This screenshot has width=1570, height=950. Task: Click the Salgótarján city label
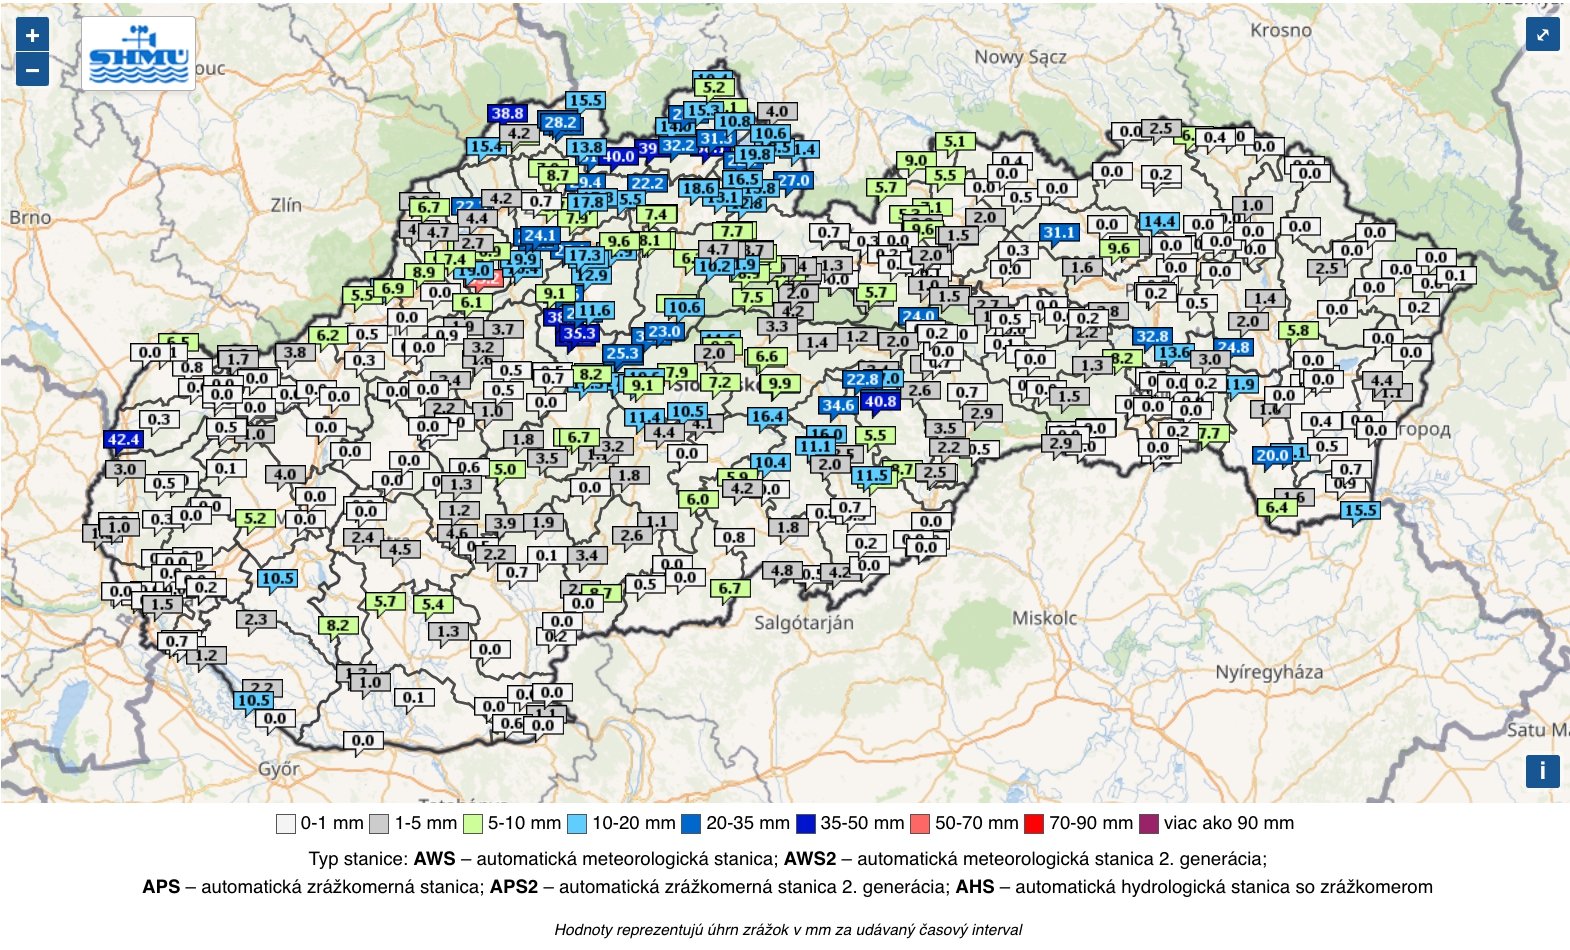pyautogui.click(x=804, y=622)
